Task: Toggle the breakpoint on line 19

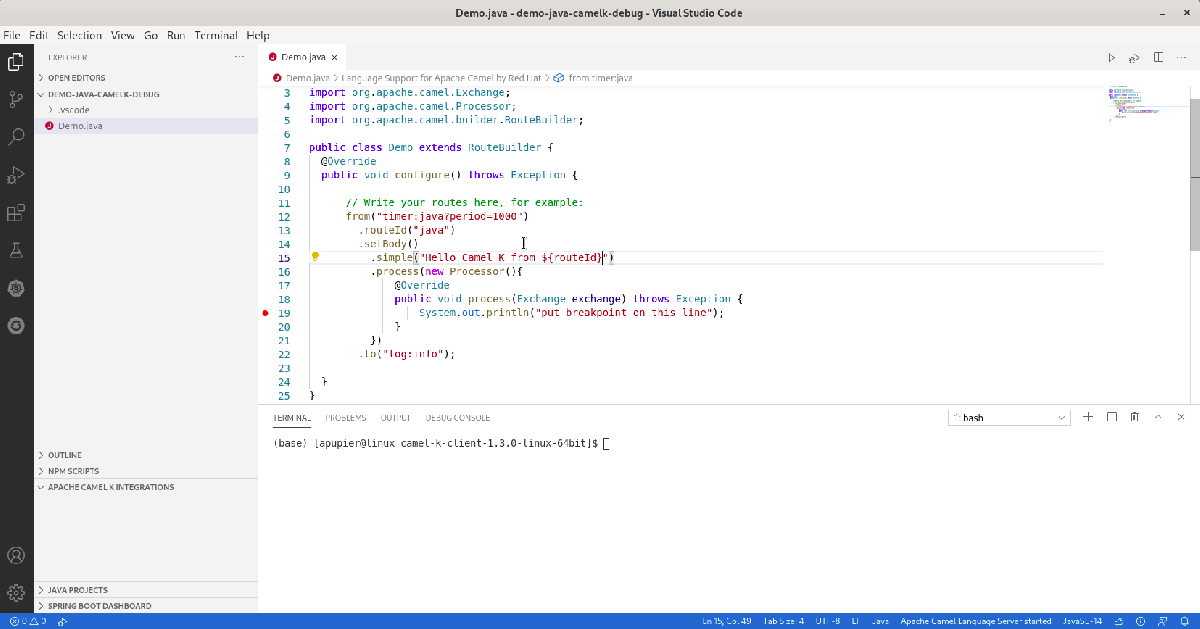Action: pyautogui.click(x=266, y=313)
